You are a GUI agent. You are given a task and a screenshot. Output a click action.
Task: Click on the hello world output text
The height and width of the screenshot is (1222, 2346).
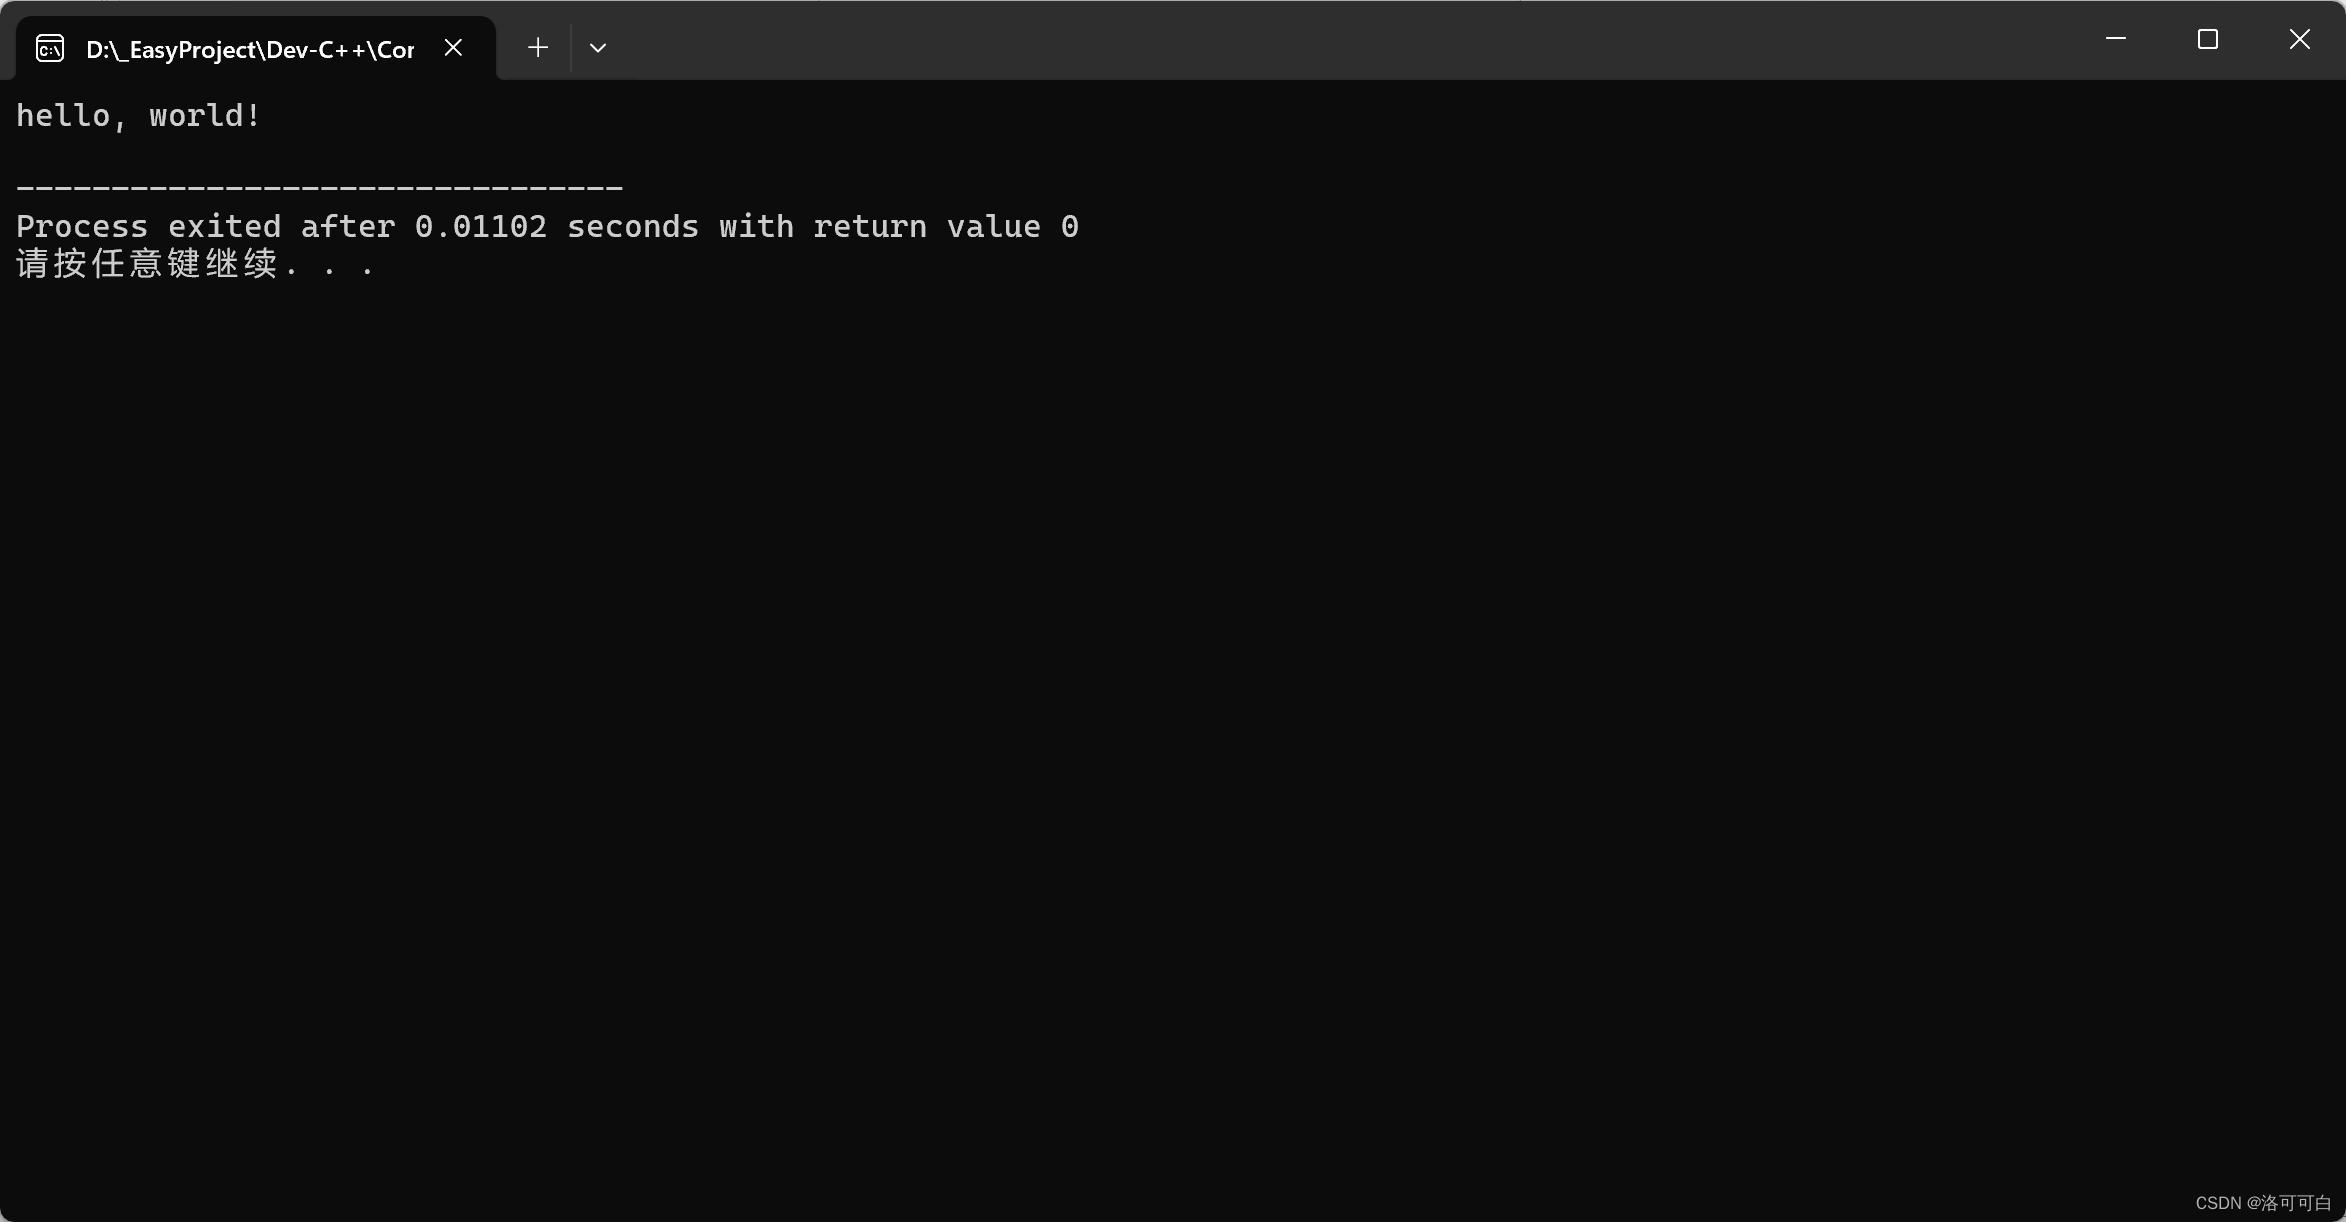tap(138, 115)
